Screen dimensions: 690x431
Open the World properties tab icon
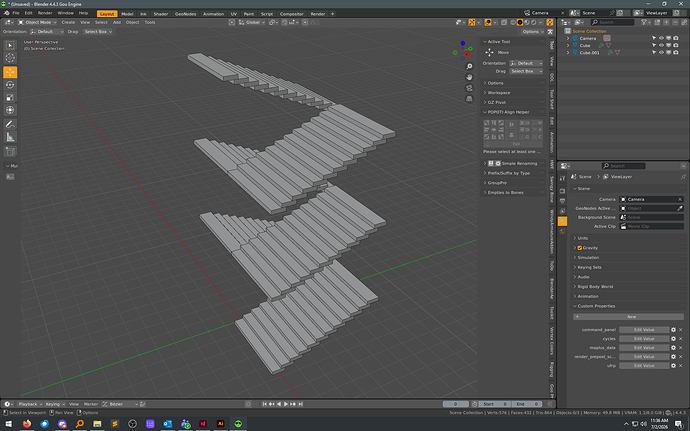click(562, 231)
